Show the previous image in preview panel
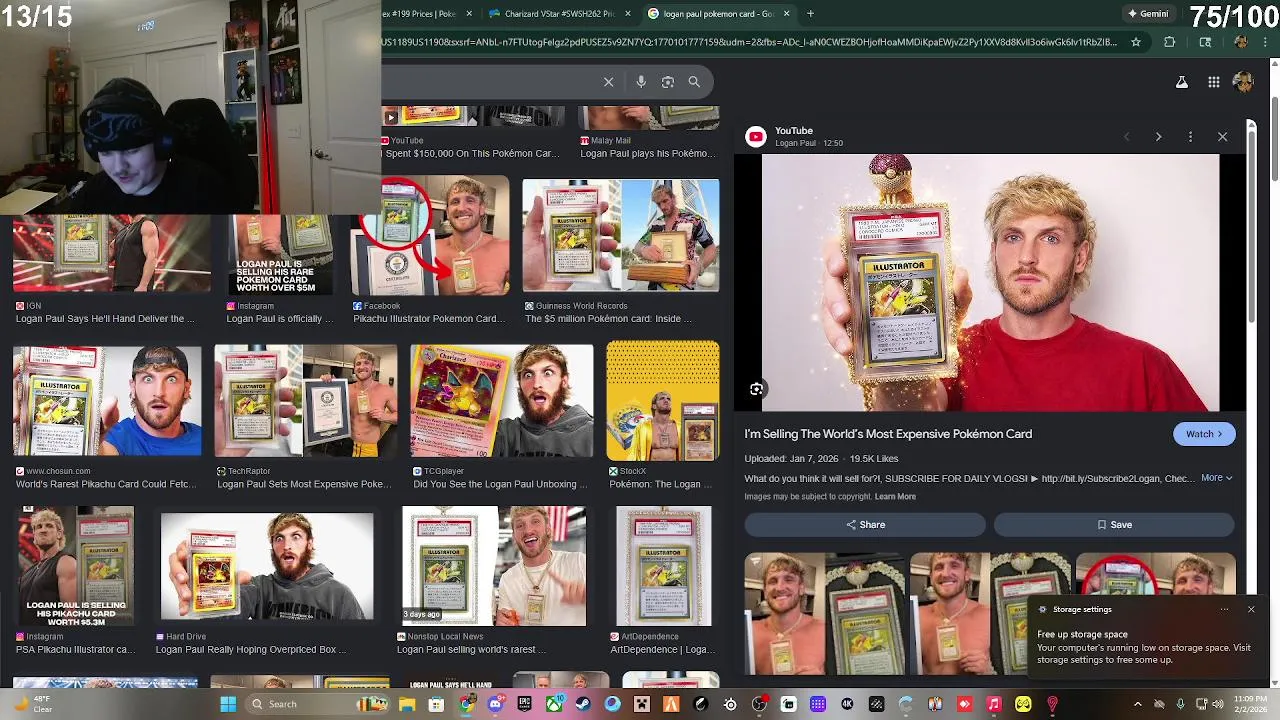The height and width of the screenshot is (720, 1280). coord(1126,136)
